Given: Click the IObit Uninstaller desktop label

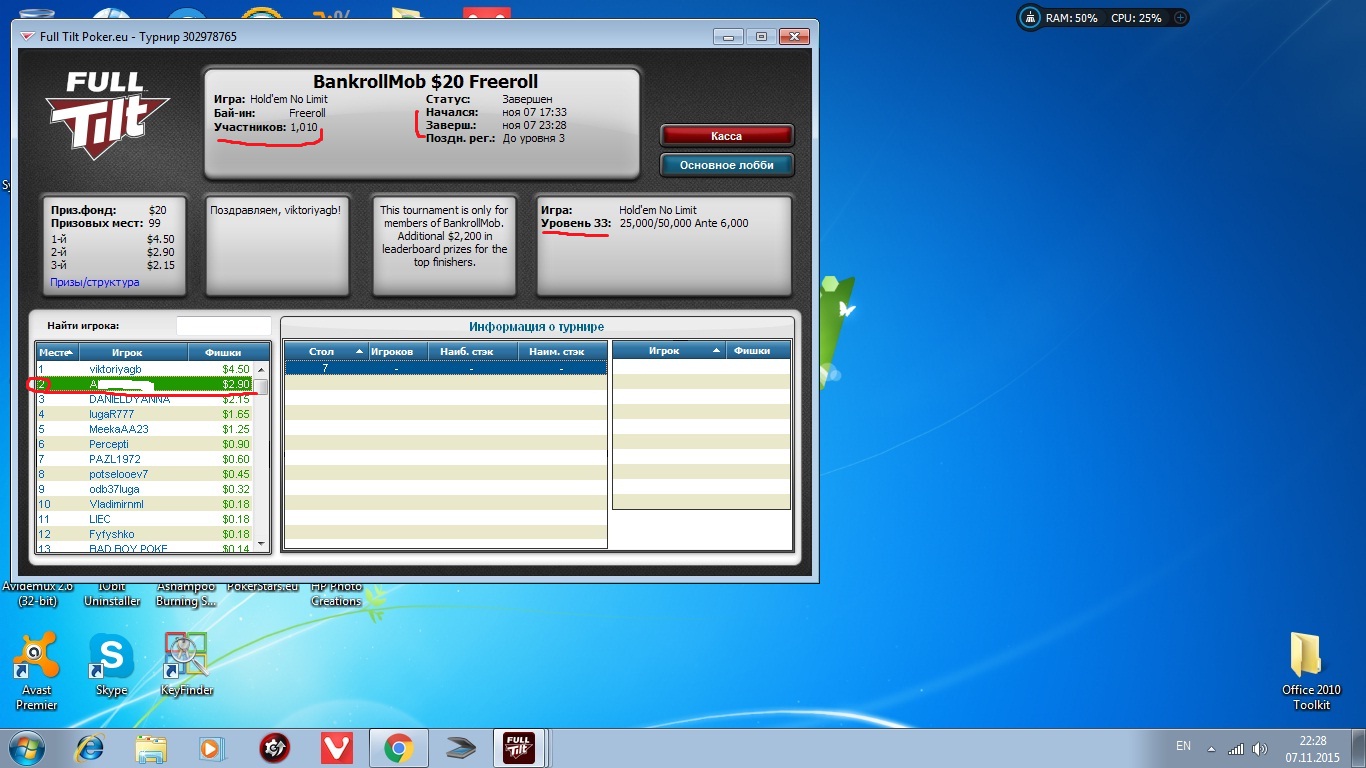Looking at the screenshot, I should [x=111, y=594].
